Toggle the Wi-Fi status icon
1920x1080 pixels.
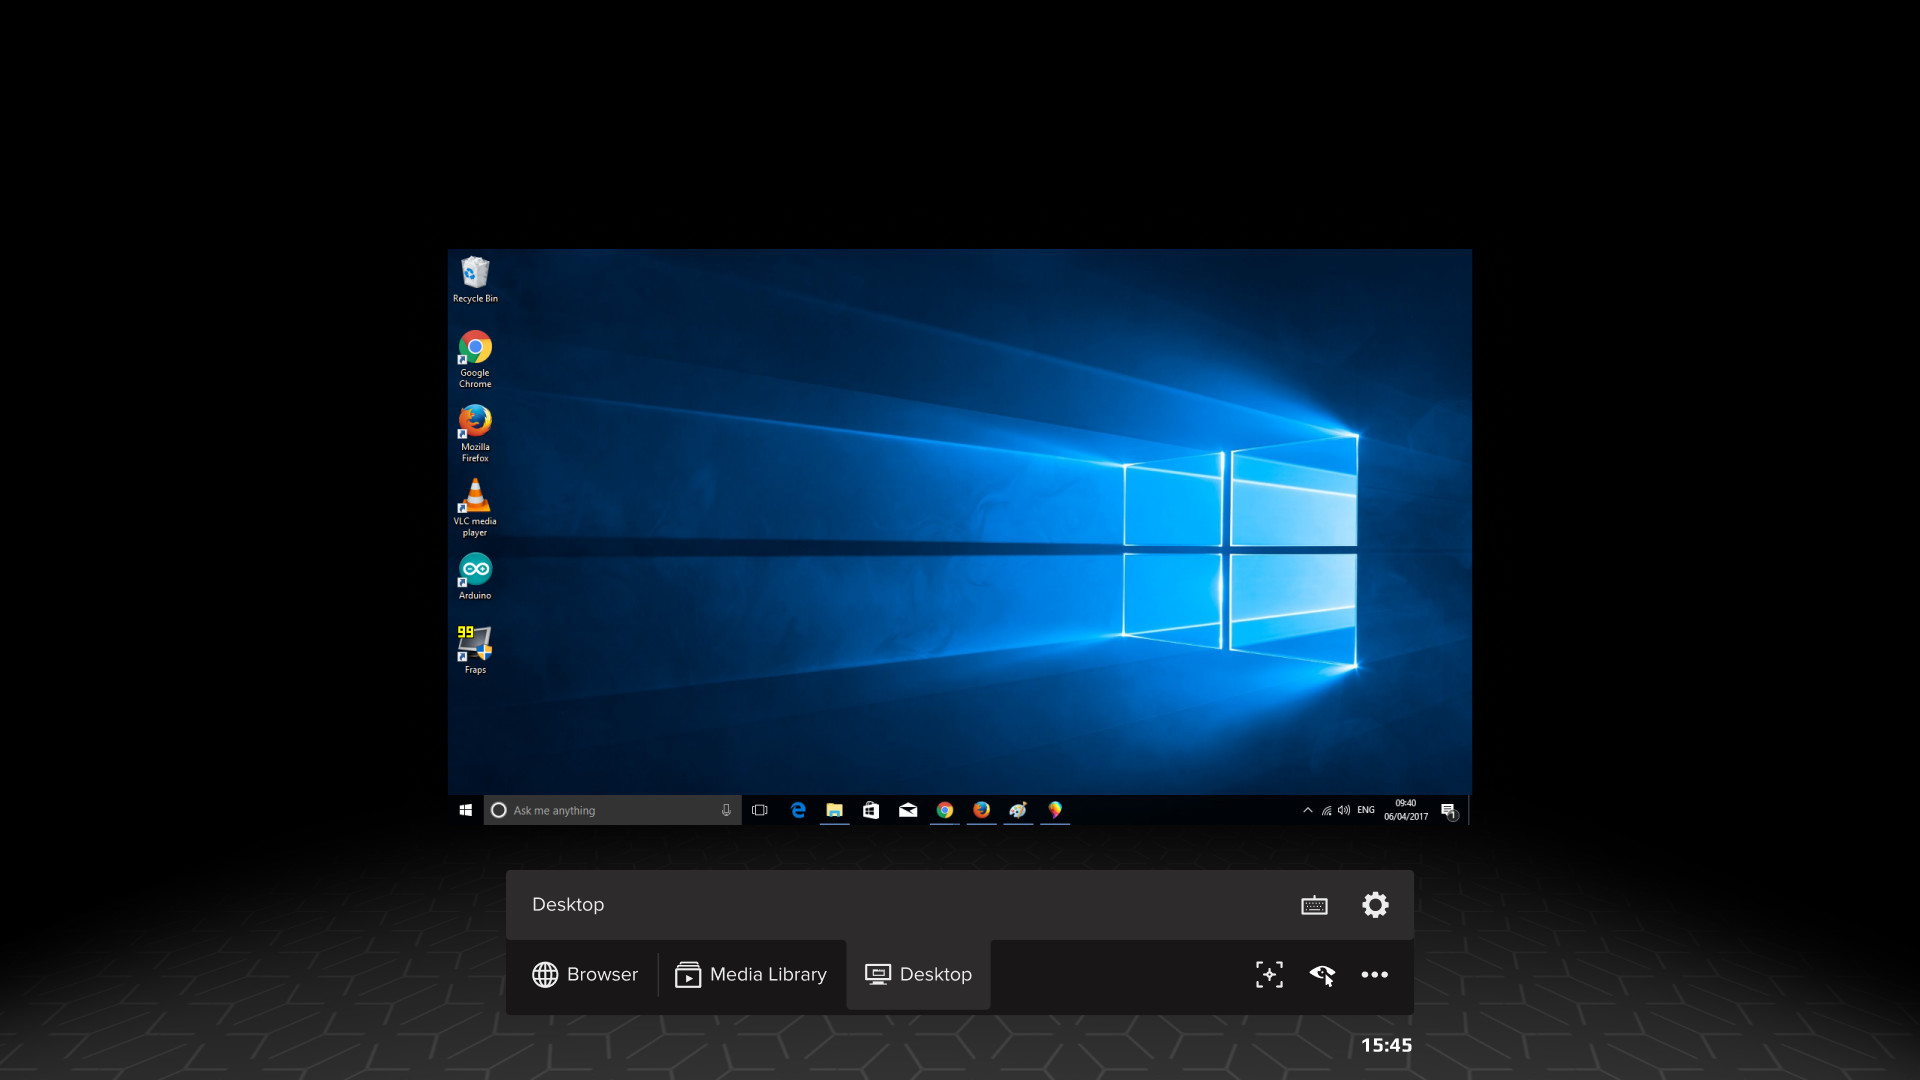[x=1325, y=810]
